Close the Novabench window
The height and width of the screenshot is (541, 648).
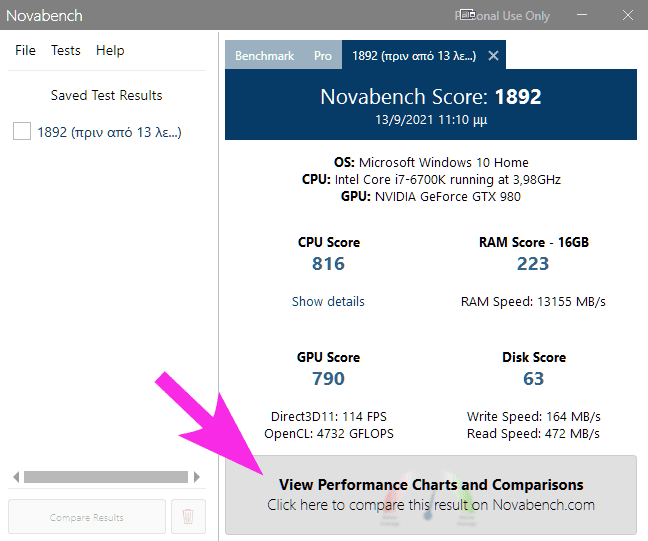click(x=628, y=15)
